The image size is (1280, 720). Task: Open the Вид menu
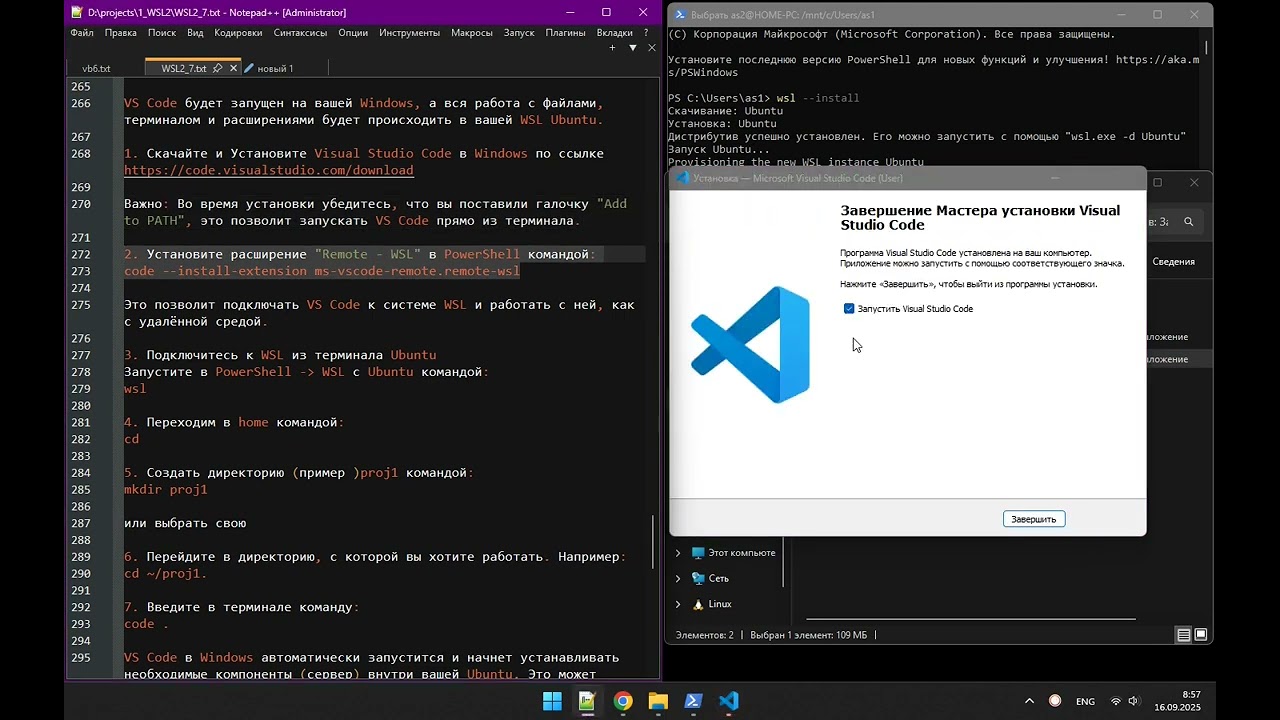click(195, 32)
